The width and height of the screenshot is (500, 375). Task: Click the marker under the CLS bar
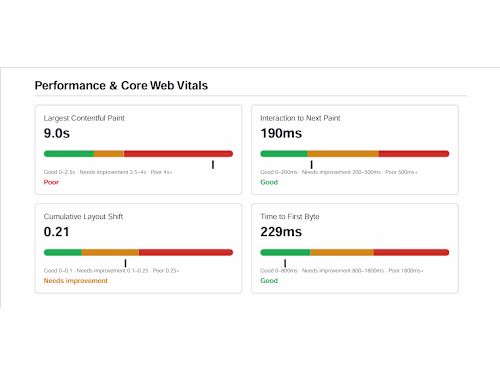pos(125,263)
